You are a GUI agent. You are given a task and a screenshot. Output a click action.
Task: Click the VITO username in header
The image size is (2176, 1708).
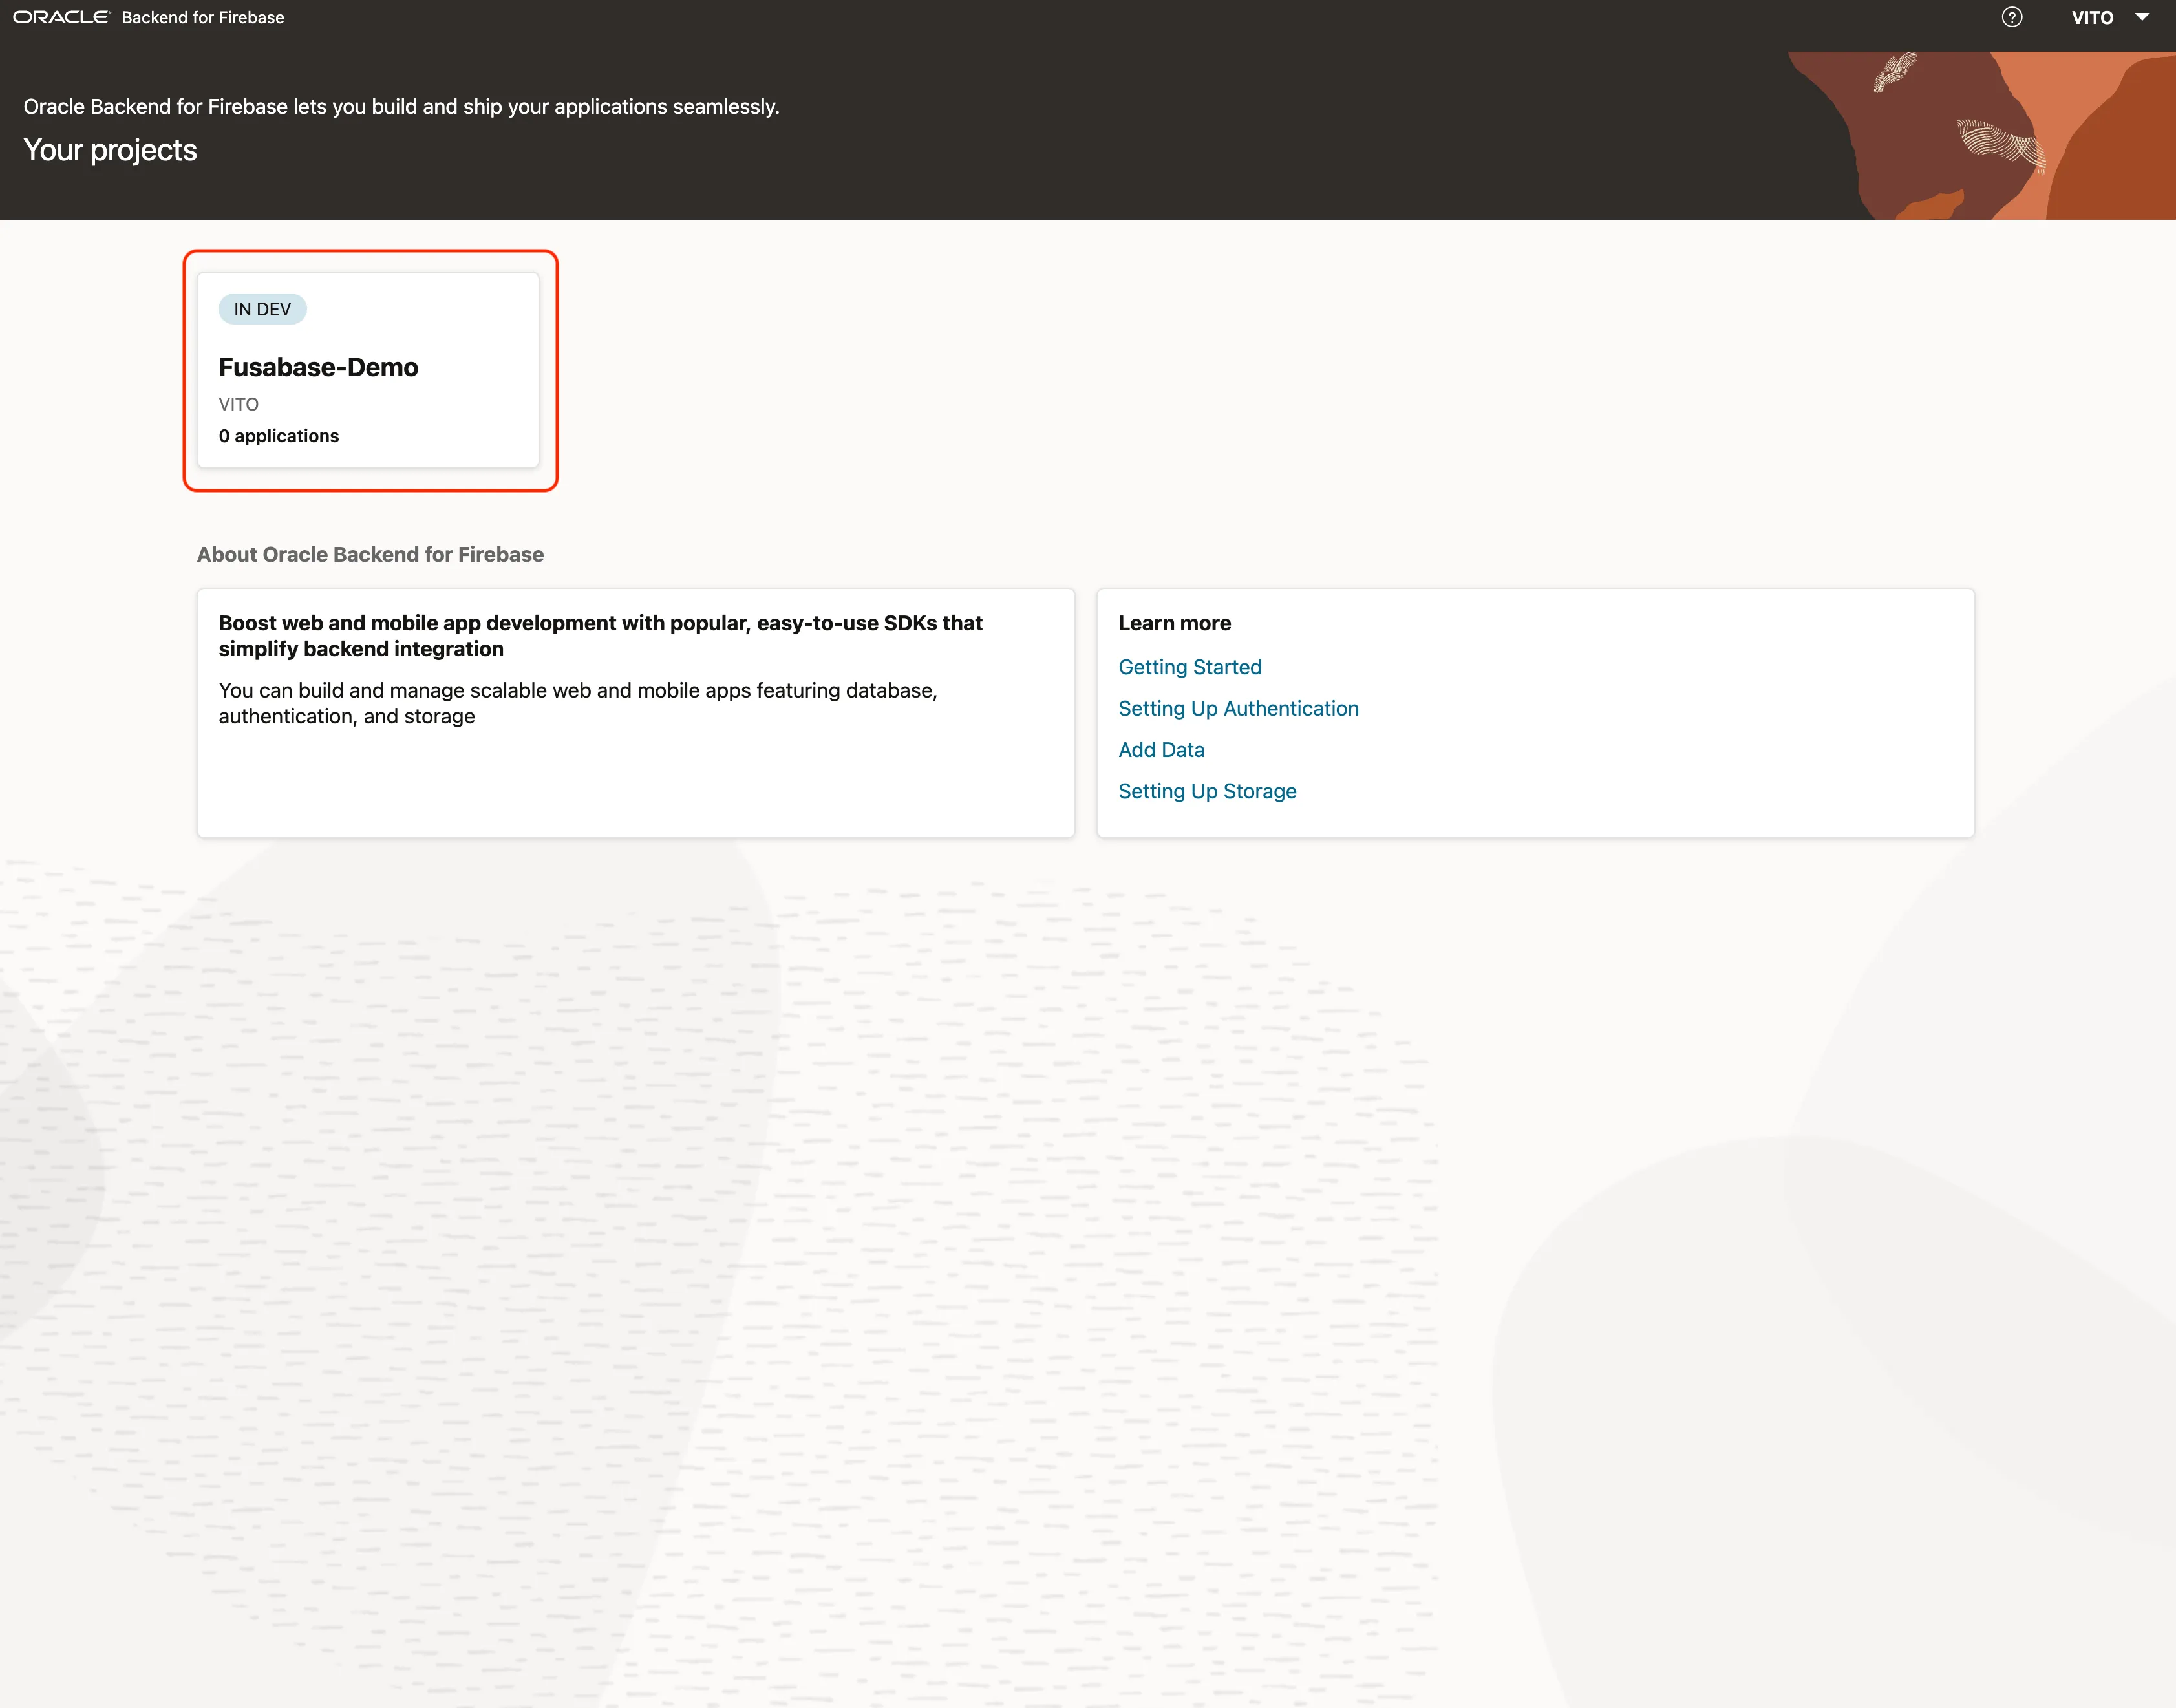[x=2092, y=17]
